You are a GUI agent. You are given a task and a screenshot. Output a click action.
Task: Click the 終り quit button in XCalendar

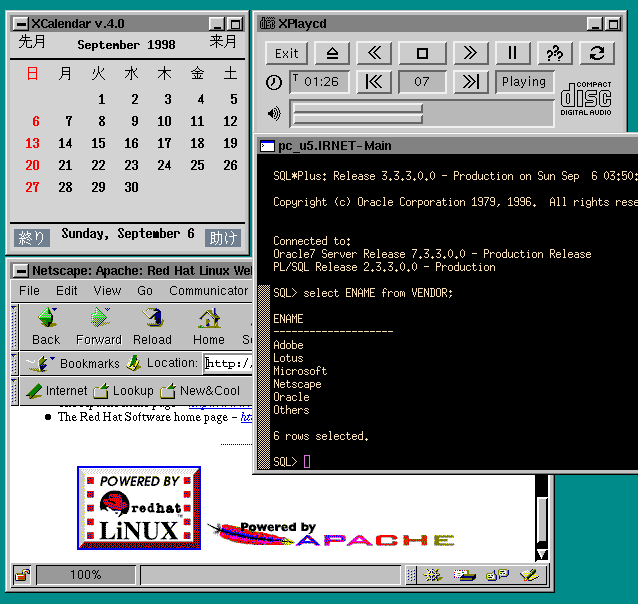click(x=32, y=238)
